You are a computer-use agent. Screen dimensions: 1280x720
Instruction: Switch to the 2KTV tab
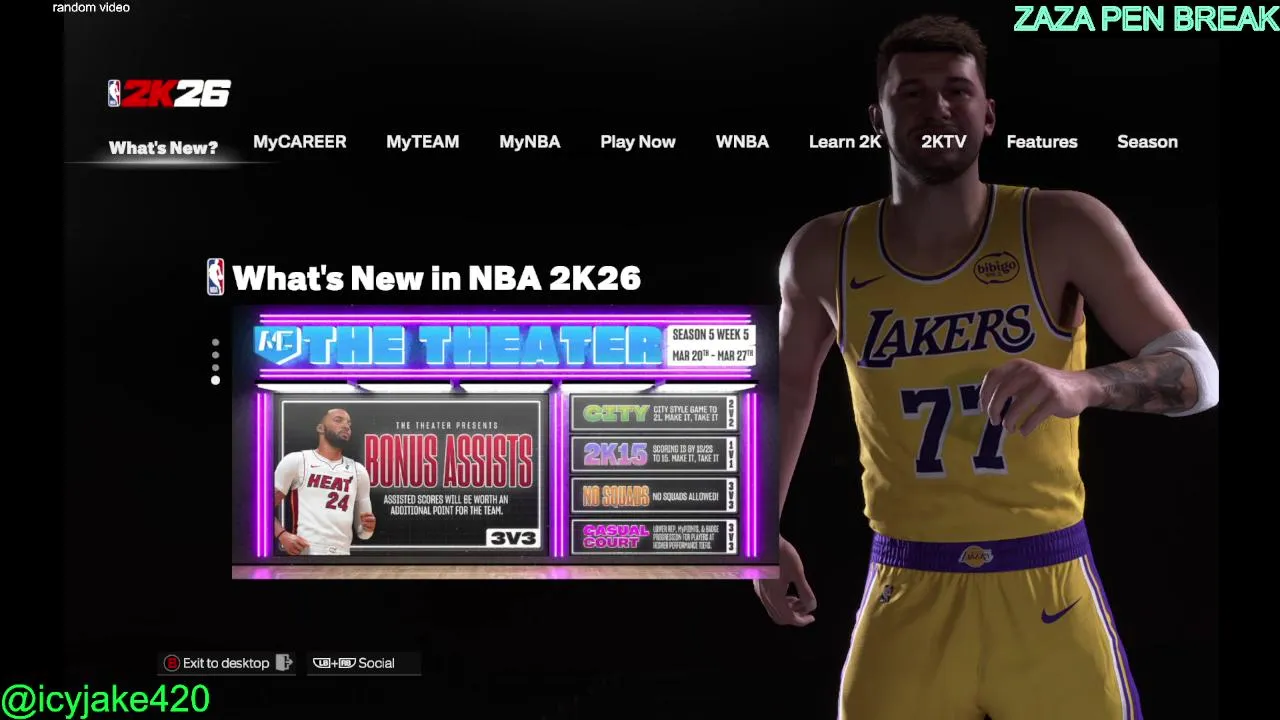tap(944, 142)
